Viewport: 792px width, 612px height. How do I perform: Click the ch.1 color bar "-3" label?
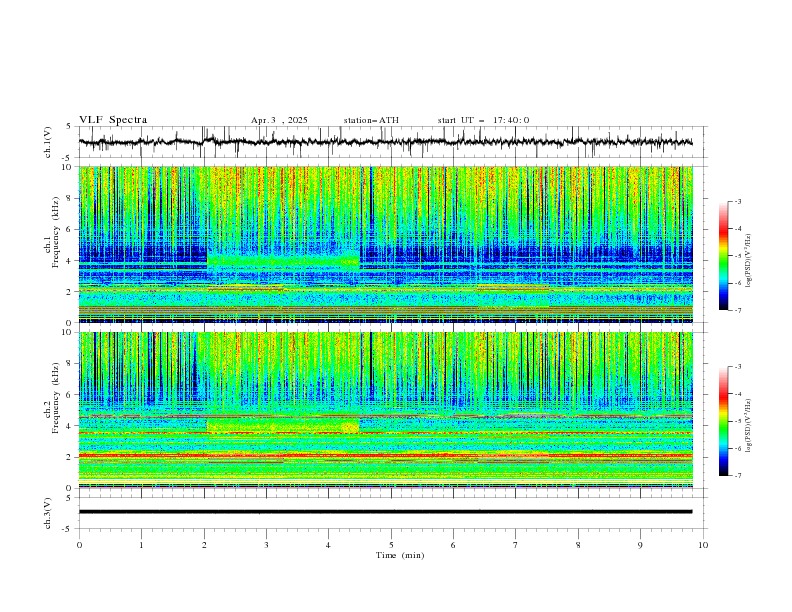(738, 201)
